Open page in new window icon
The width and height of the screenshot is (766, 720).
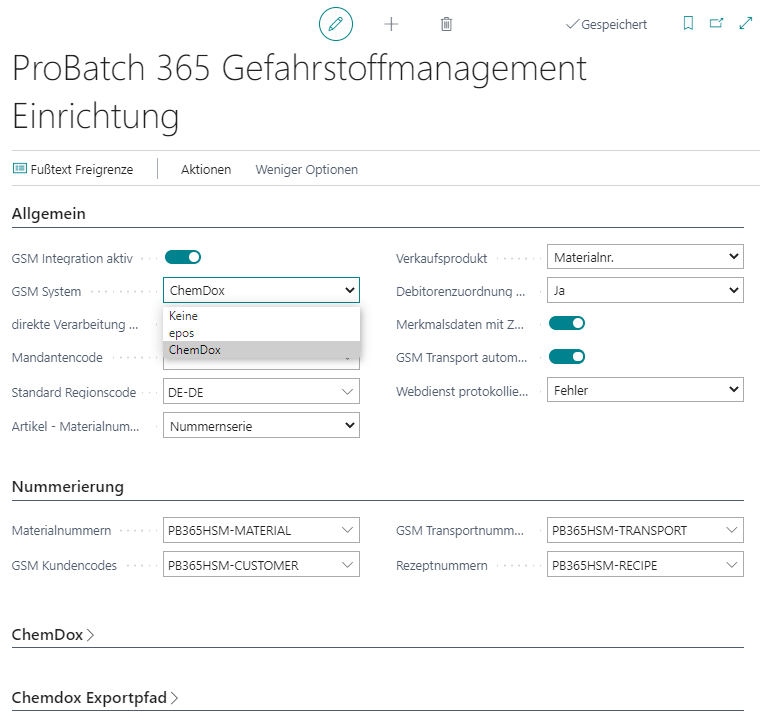point(716,23)
